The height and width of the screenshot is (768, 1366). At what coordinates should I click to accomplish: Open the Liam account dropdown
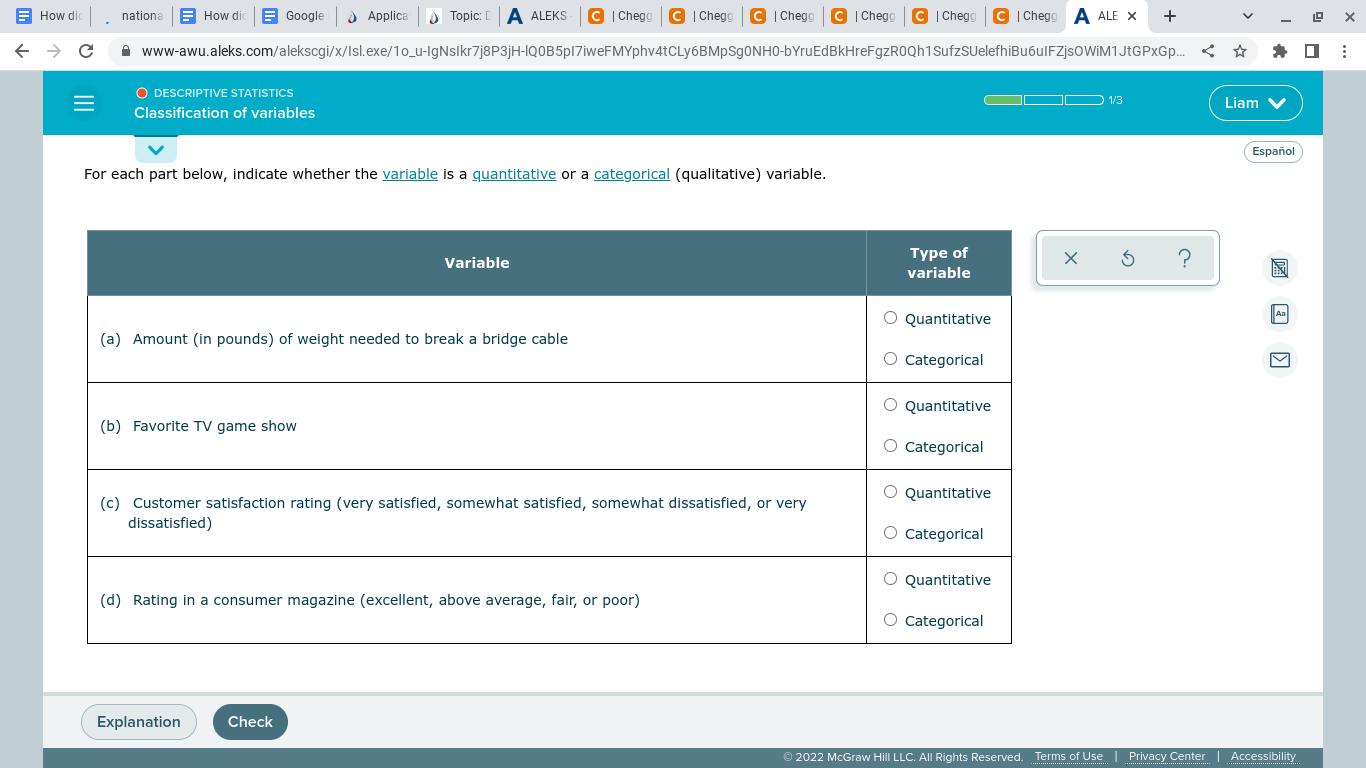1255,103
